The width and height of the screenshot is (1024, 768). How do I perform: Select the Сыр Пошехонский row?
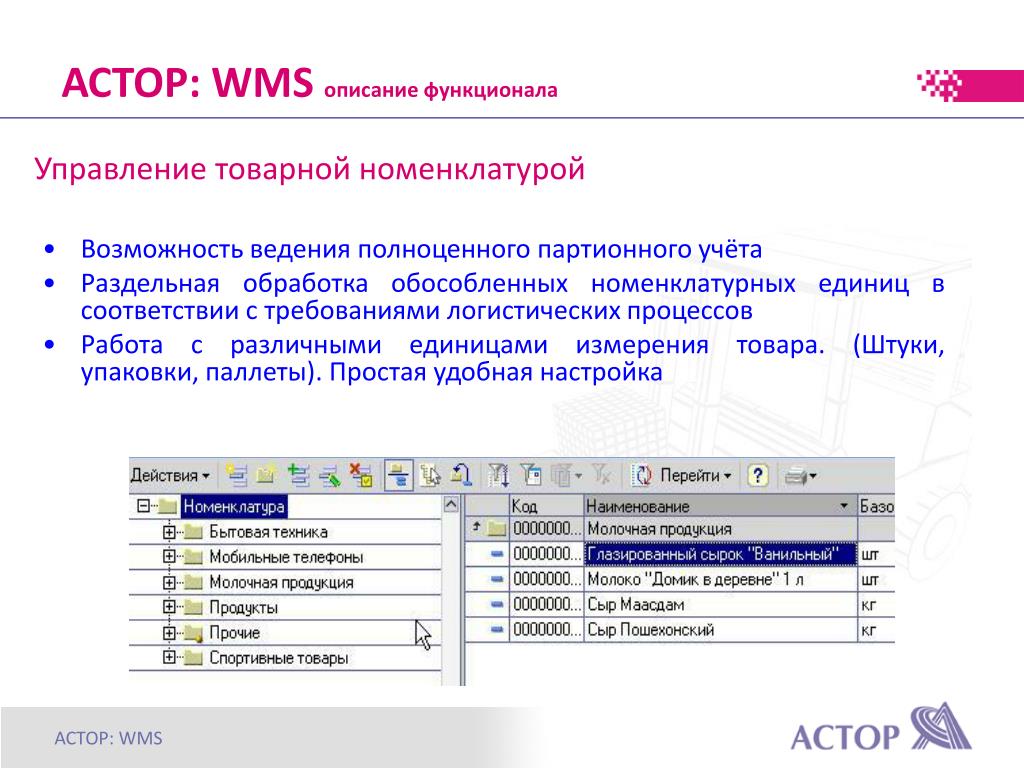[679, 630]
